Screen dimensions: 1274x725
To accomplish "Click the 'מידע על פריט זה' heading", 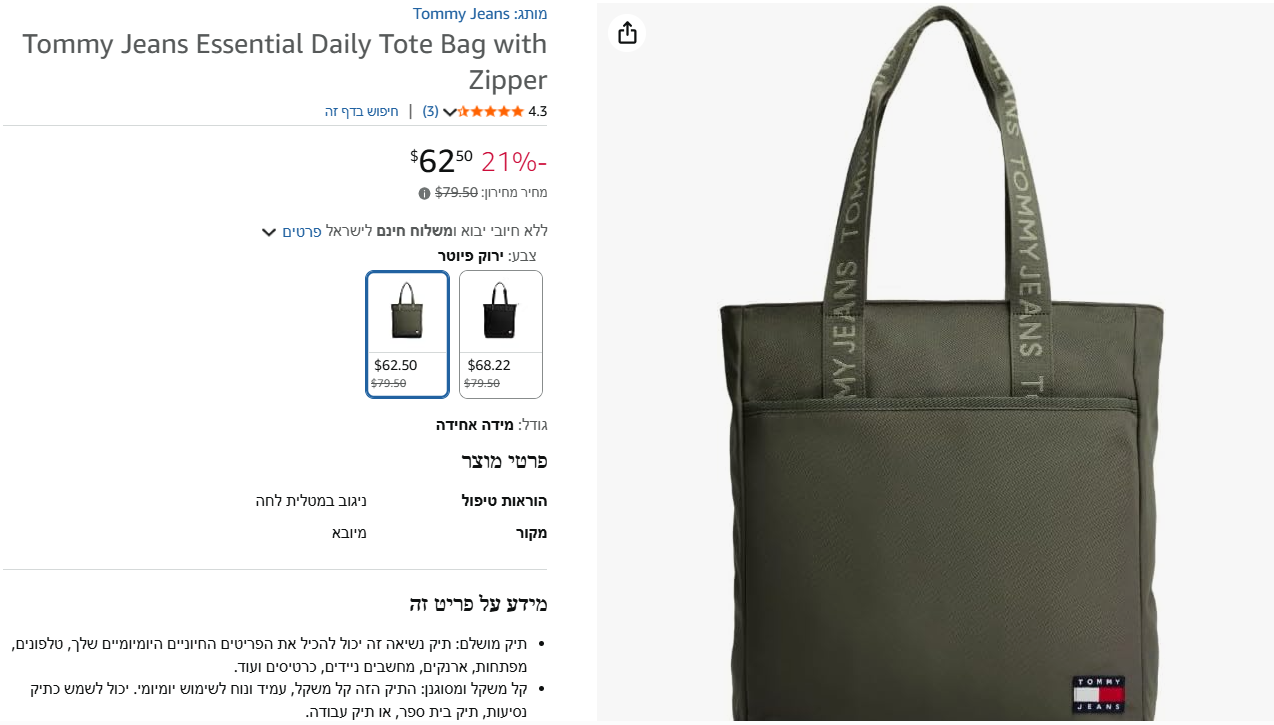I will [478, 604].
